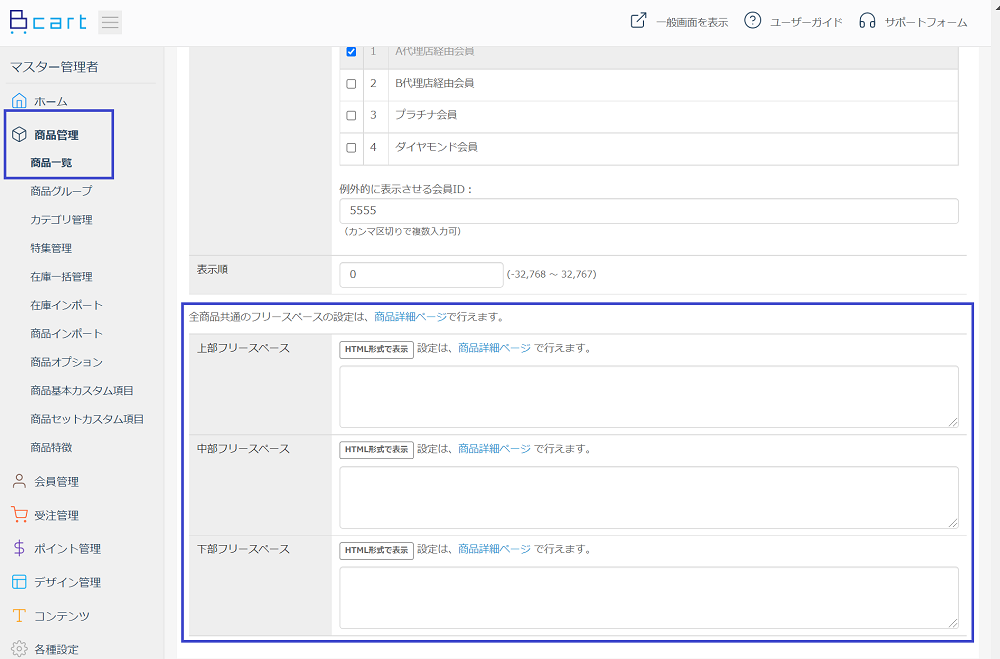The height and width of the screenshot is (659, 1000).
Task: Open 商品詳細ページ link beside 中部フリースペース
Action: (494, 448)
